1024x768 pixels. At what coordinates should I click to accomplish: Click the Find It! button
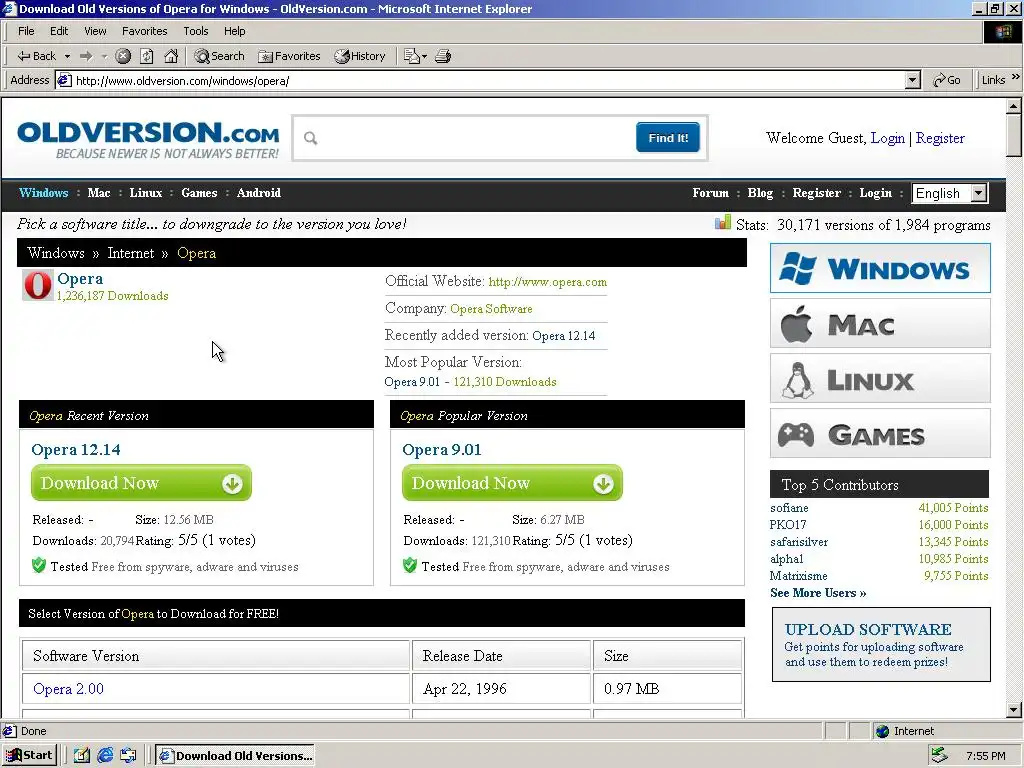coord(667,137)
